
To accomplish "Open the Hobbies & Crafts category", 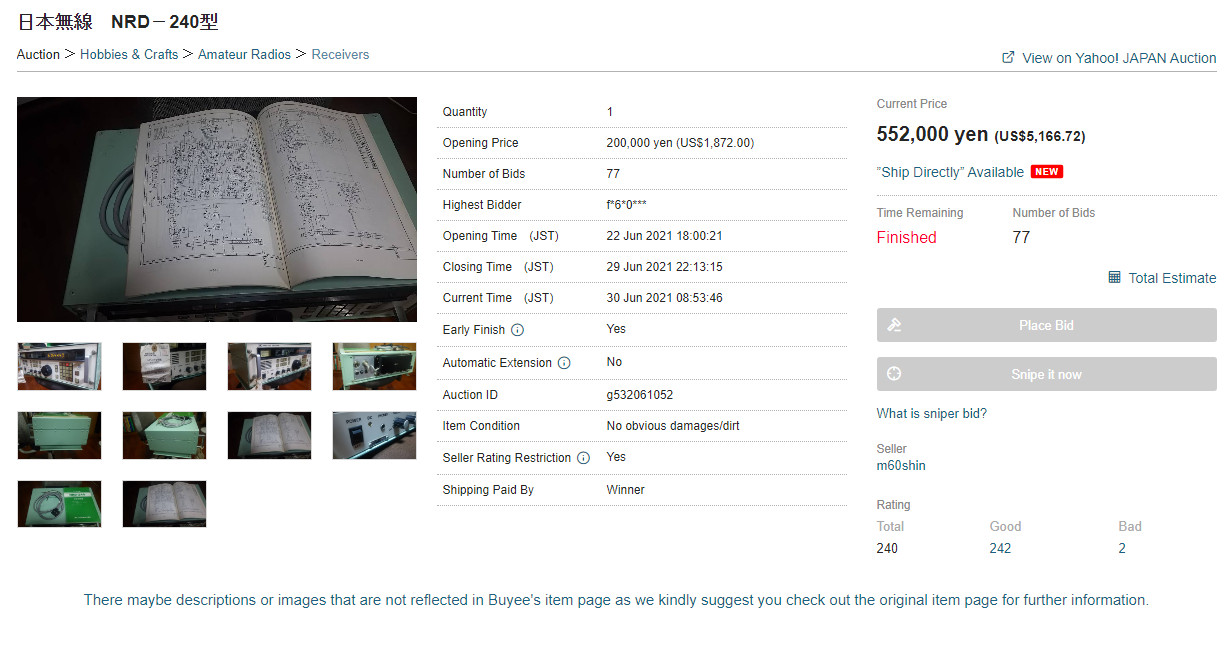I will [x=129, y=54].
